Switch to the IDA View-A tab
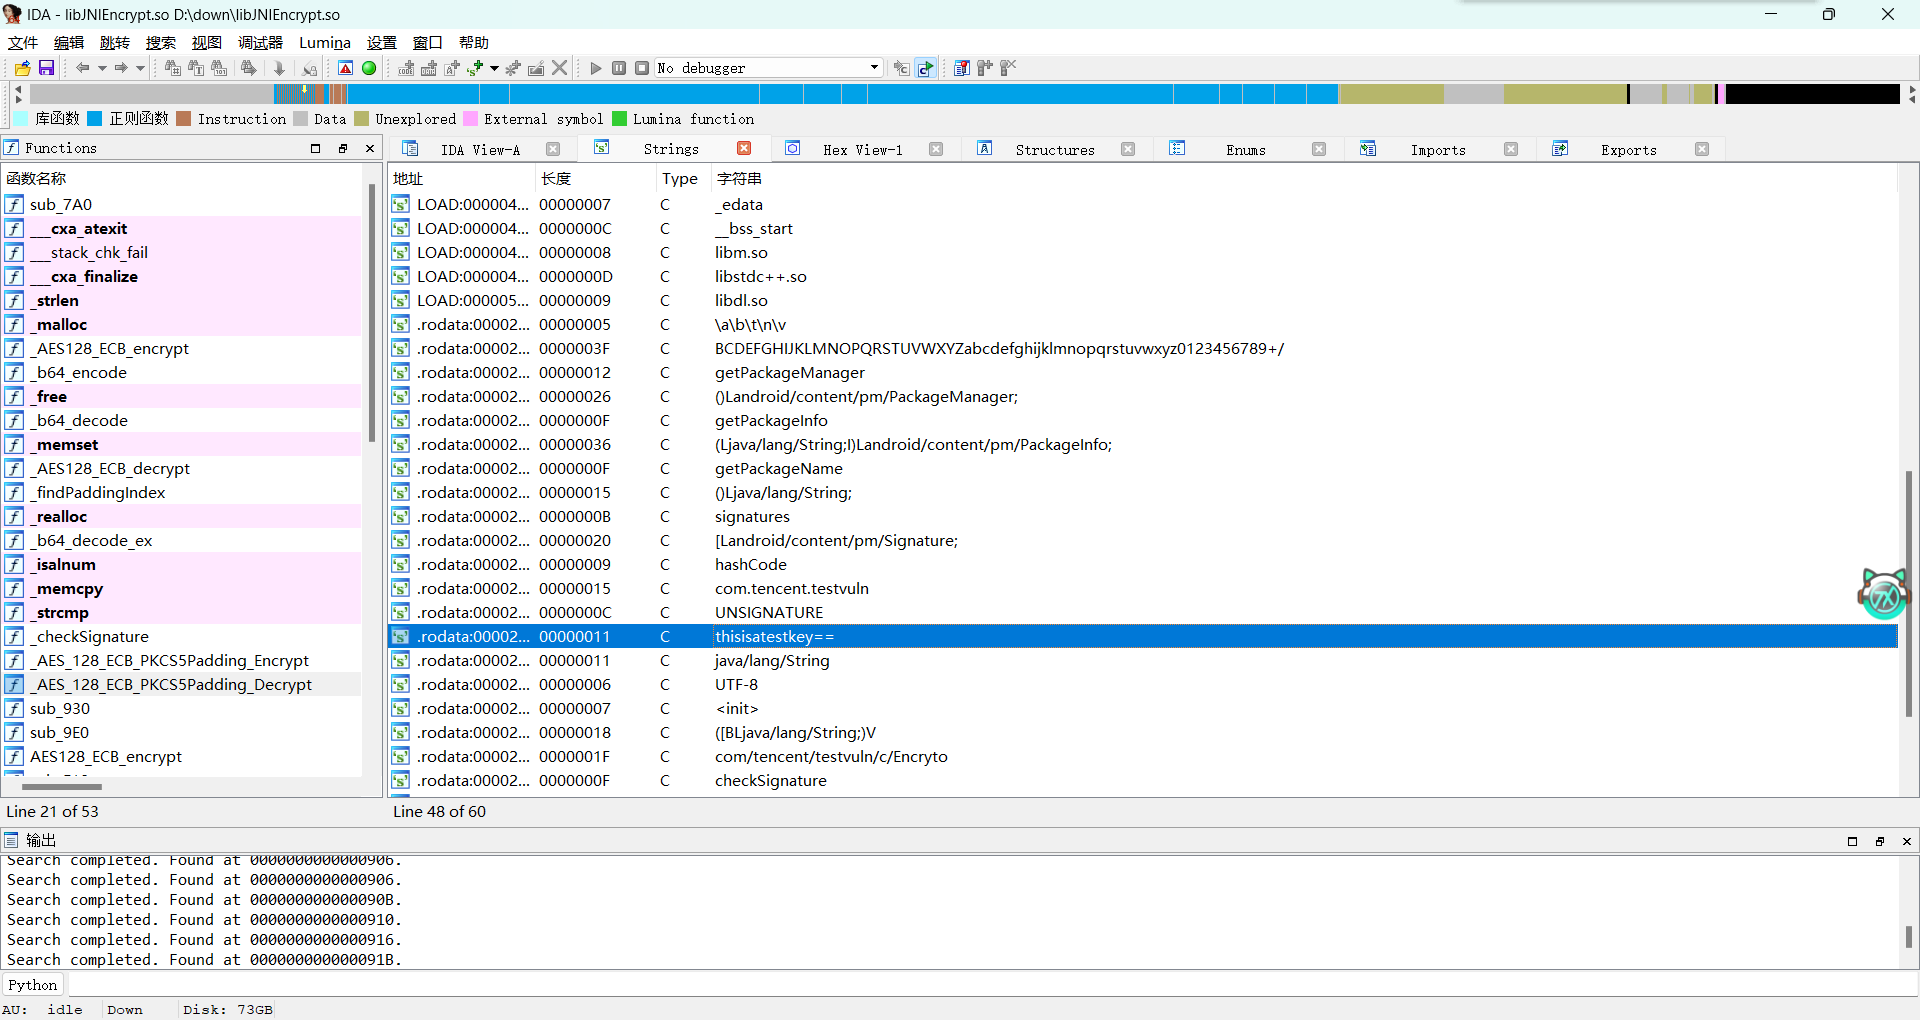Viewport: 1920px width, 1020px height. pos(480,150)
